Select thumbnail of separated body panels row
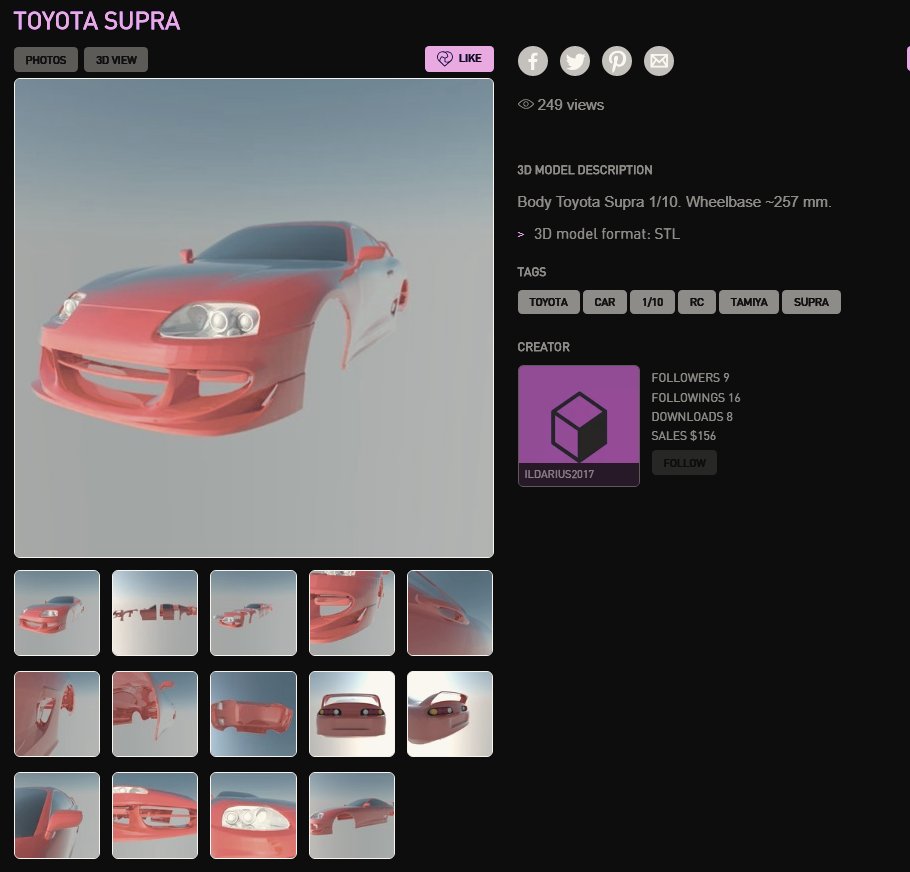910x872 pixels. [155, 613]
